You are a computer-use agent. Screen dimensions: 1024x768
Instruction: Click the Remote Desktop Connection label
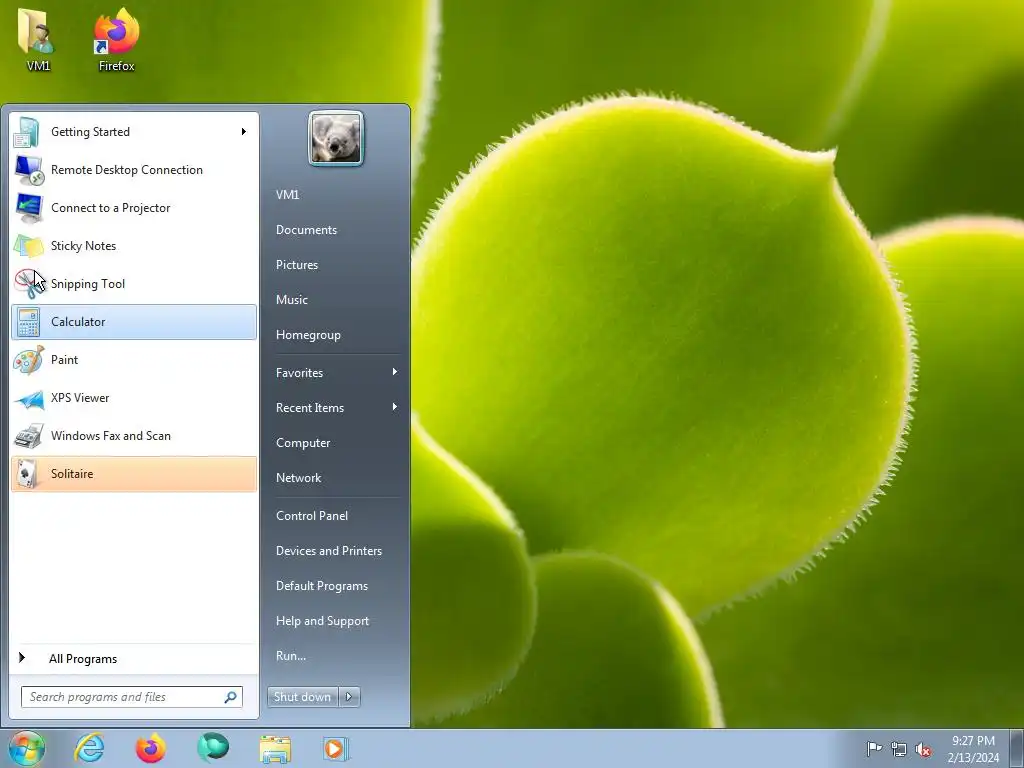127,170
